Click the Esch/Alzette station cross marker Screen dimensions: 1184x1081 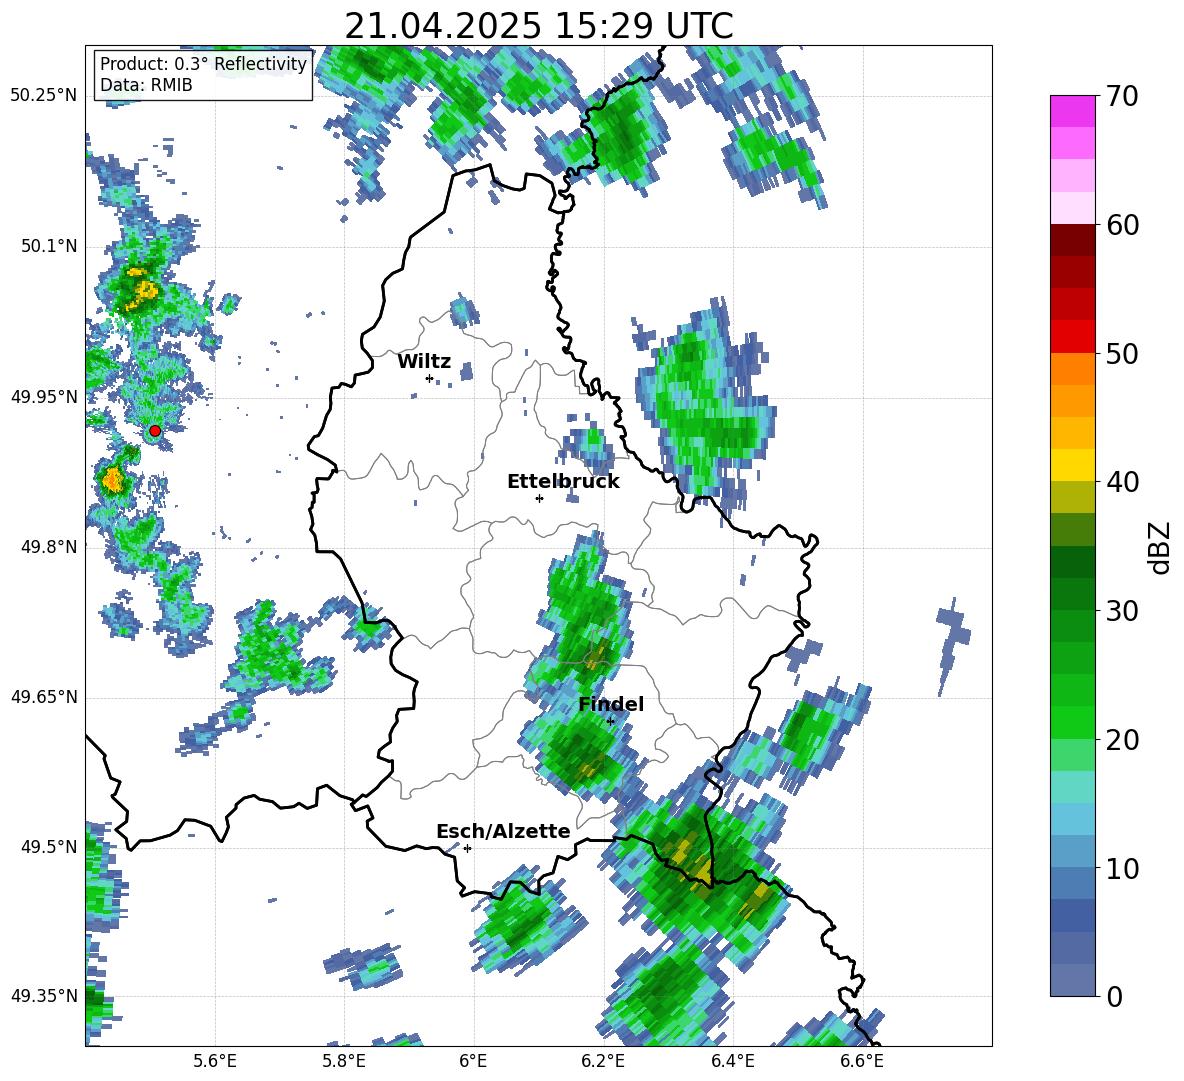click(467, 848)
